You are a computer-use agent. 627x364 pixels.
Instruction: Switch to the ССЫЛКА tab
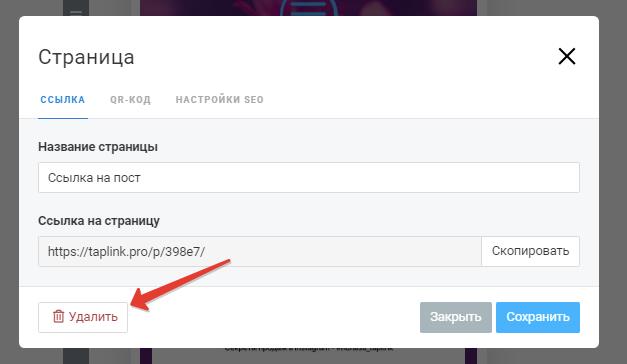tap(63, 100)
